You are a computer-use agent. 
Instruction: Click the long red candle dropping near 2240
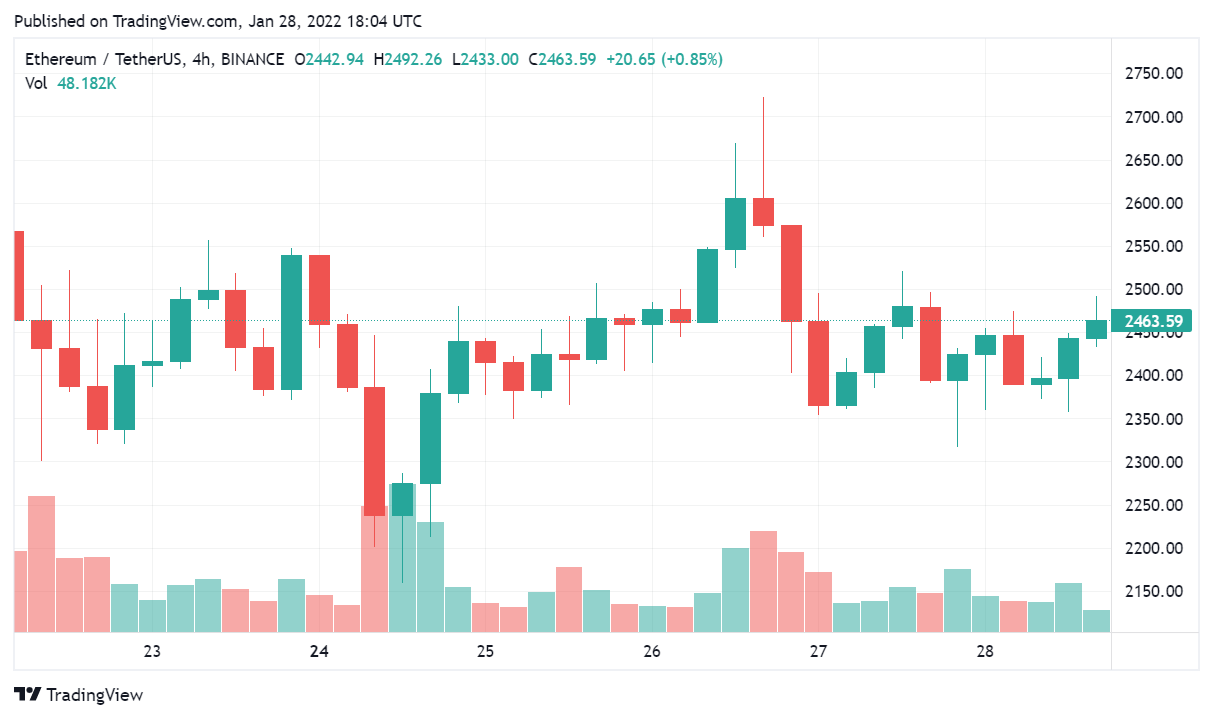pos(374,450)
